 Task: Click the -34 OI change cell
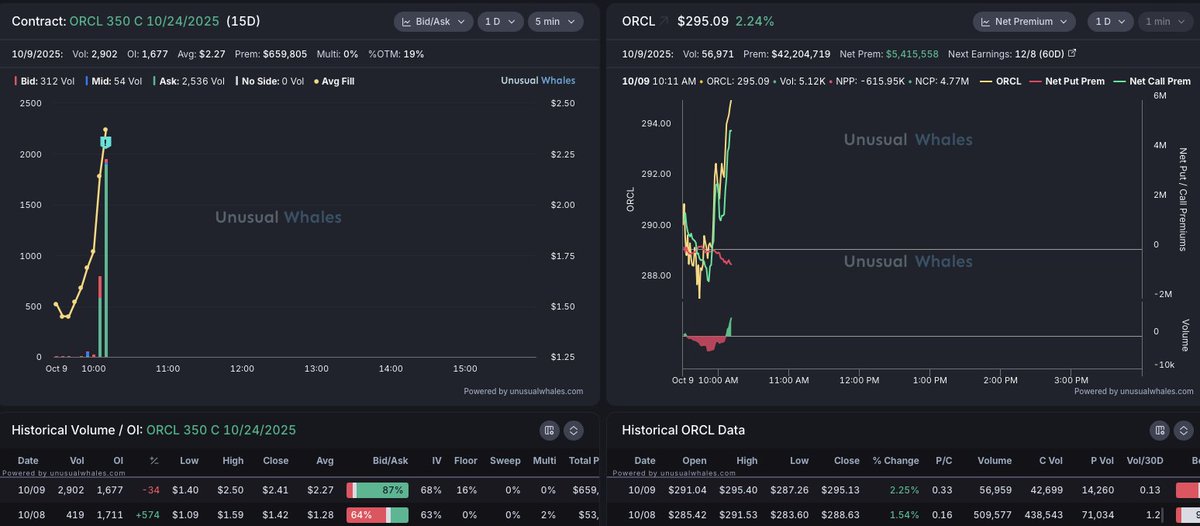[x=150, y=490]
